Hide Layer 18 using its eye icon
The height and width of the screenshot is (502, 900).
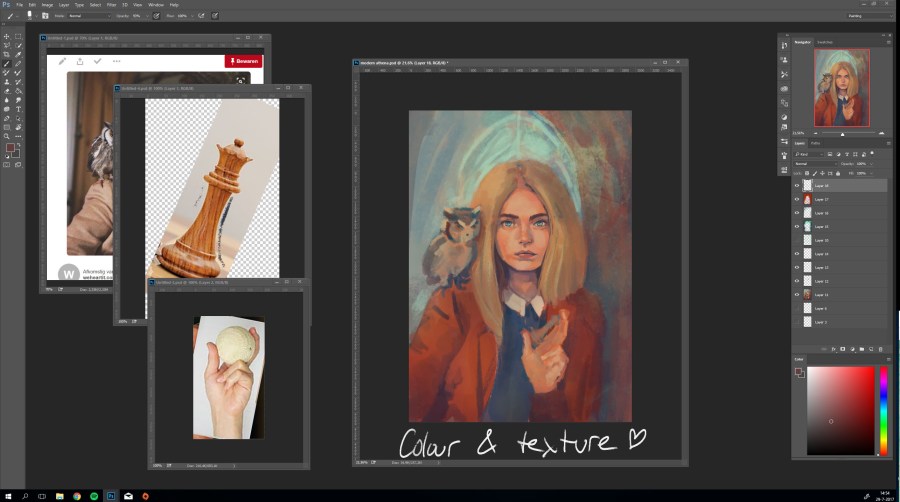797,186
